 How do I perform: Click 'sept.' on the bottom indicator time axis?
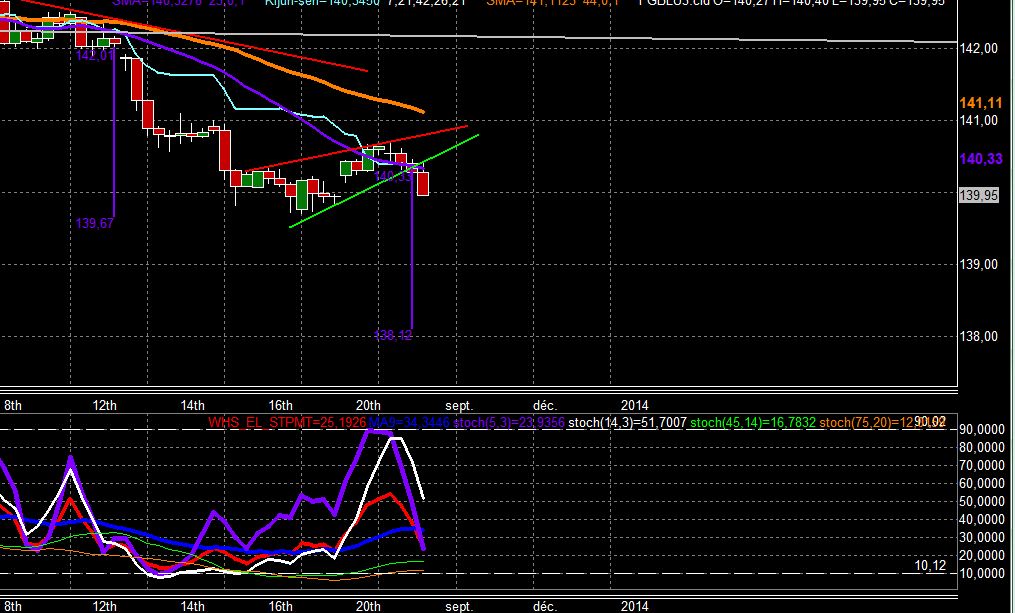[x=459, y=607]
